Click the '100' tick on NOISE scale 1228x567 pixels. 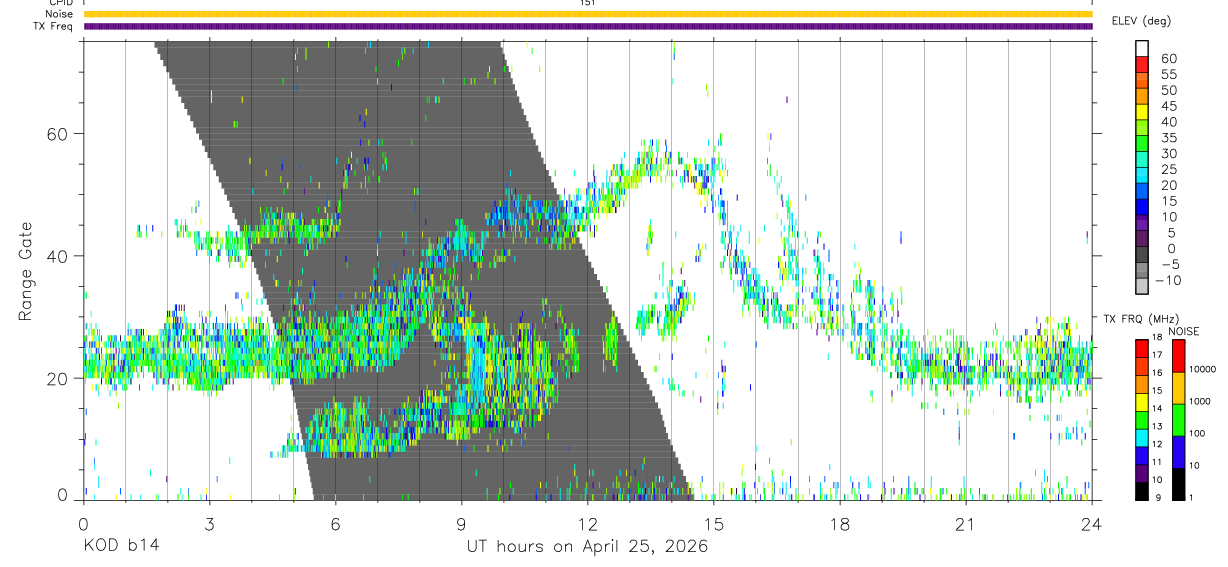click(1197, 434)
